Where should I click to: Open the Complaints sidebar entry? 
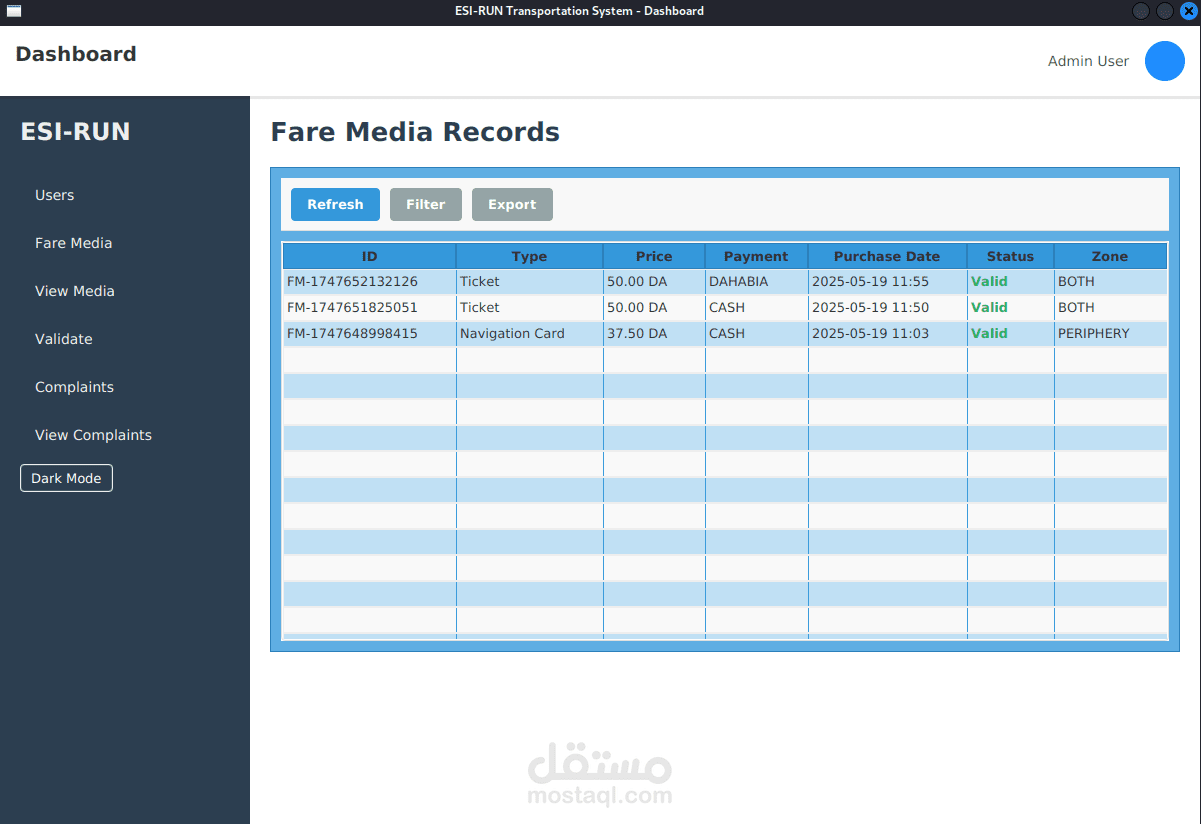75,387
